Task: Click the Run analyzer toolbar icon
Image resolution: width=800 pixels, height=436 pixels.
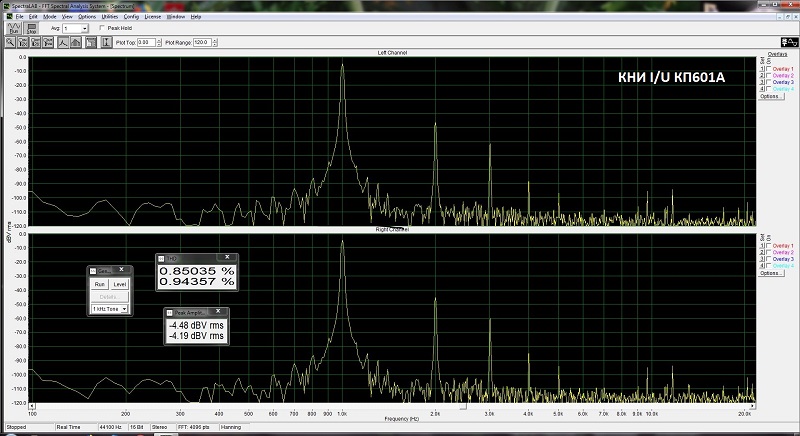Action: 14,30
